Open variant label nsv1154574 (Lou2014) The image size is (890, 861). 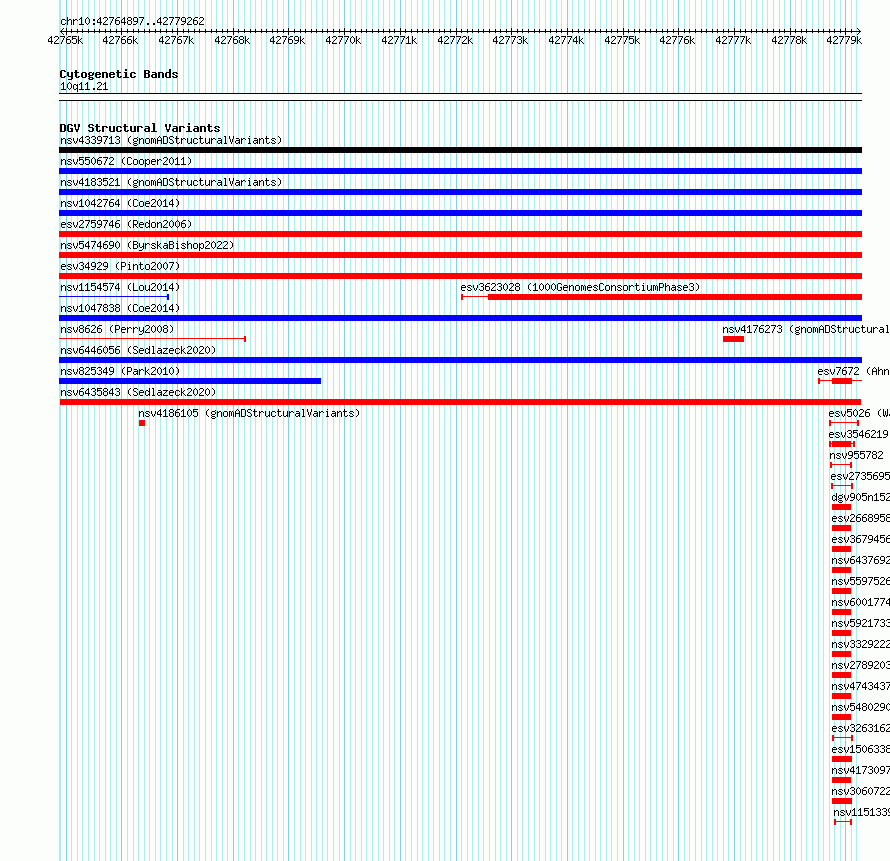(120, 287)
